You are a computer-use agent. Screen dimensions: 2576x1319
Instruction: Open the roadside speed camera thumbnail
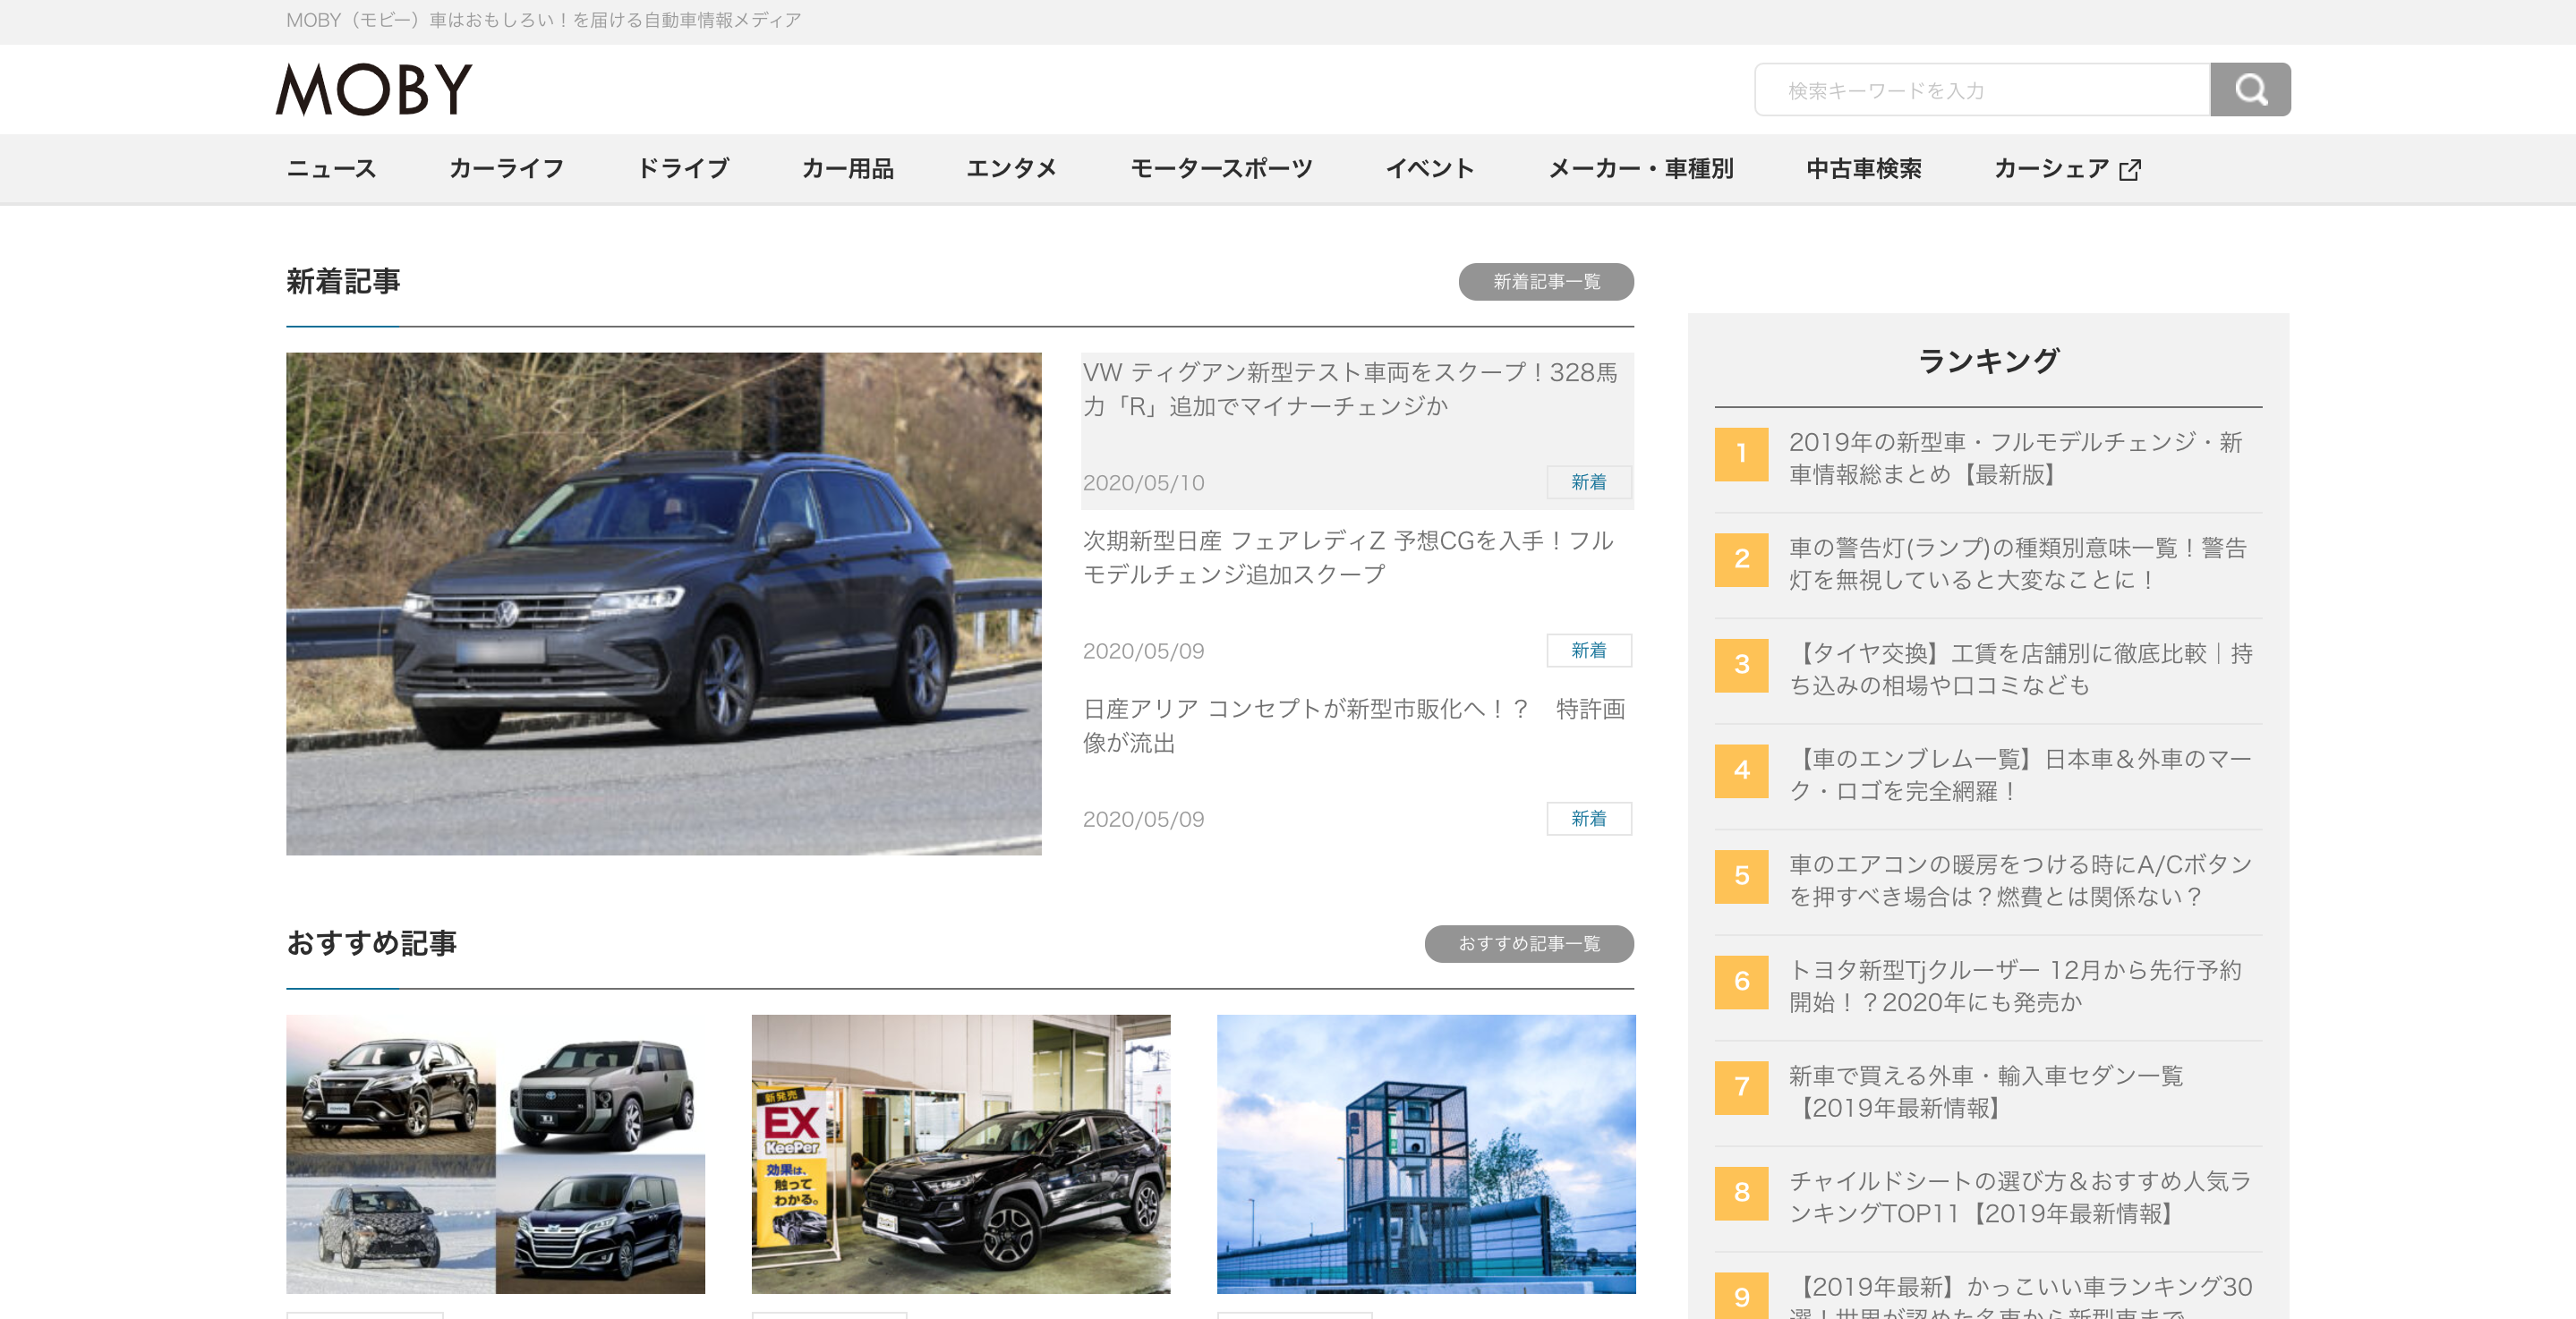click(x=1426, y=1154)
